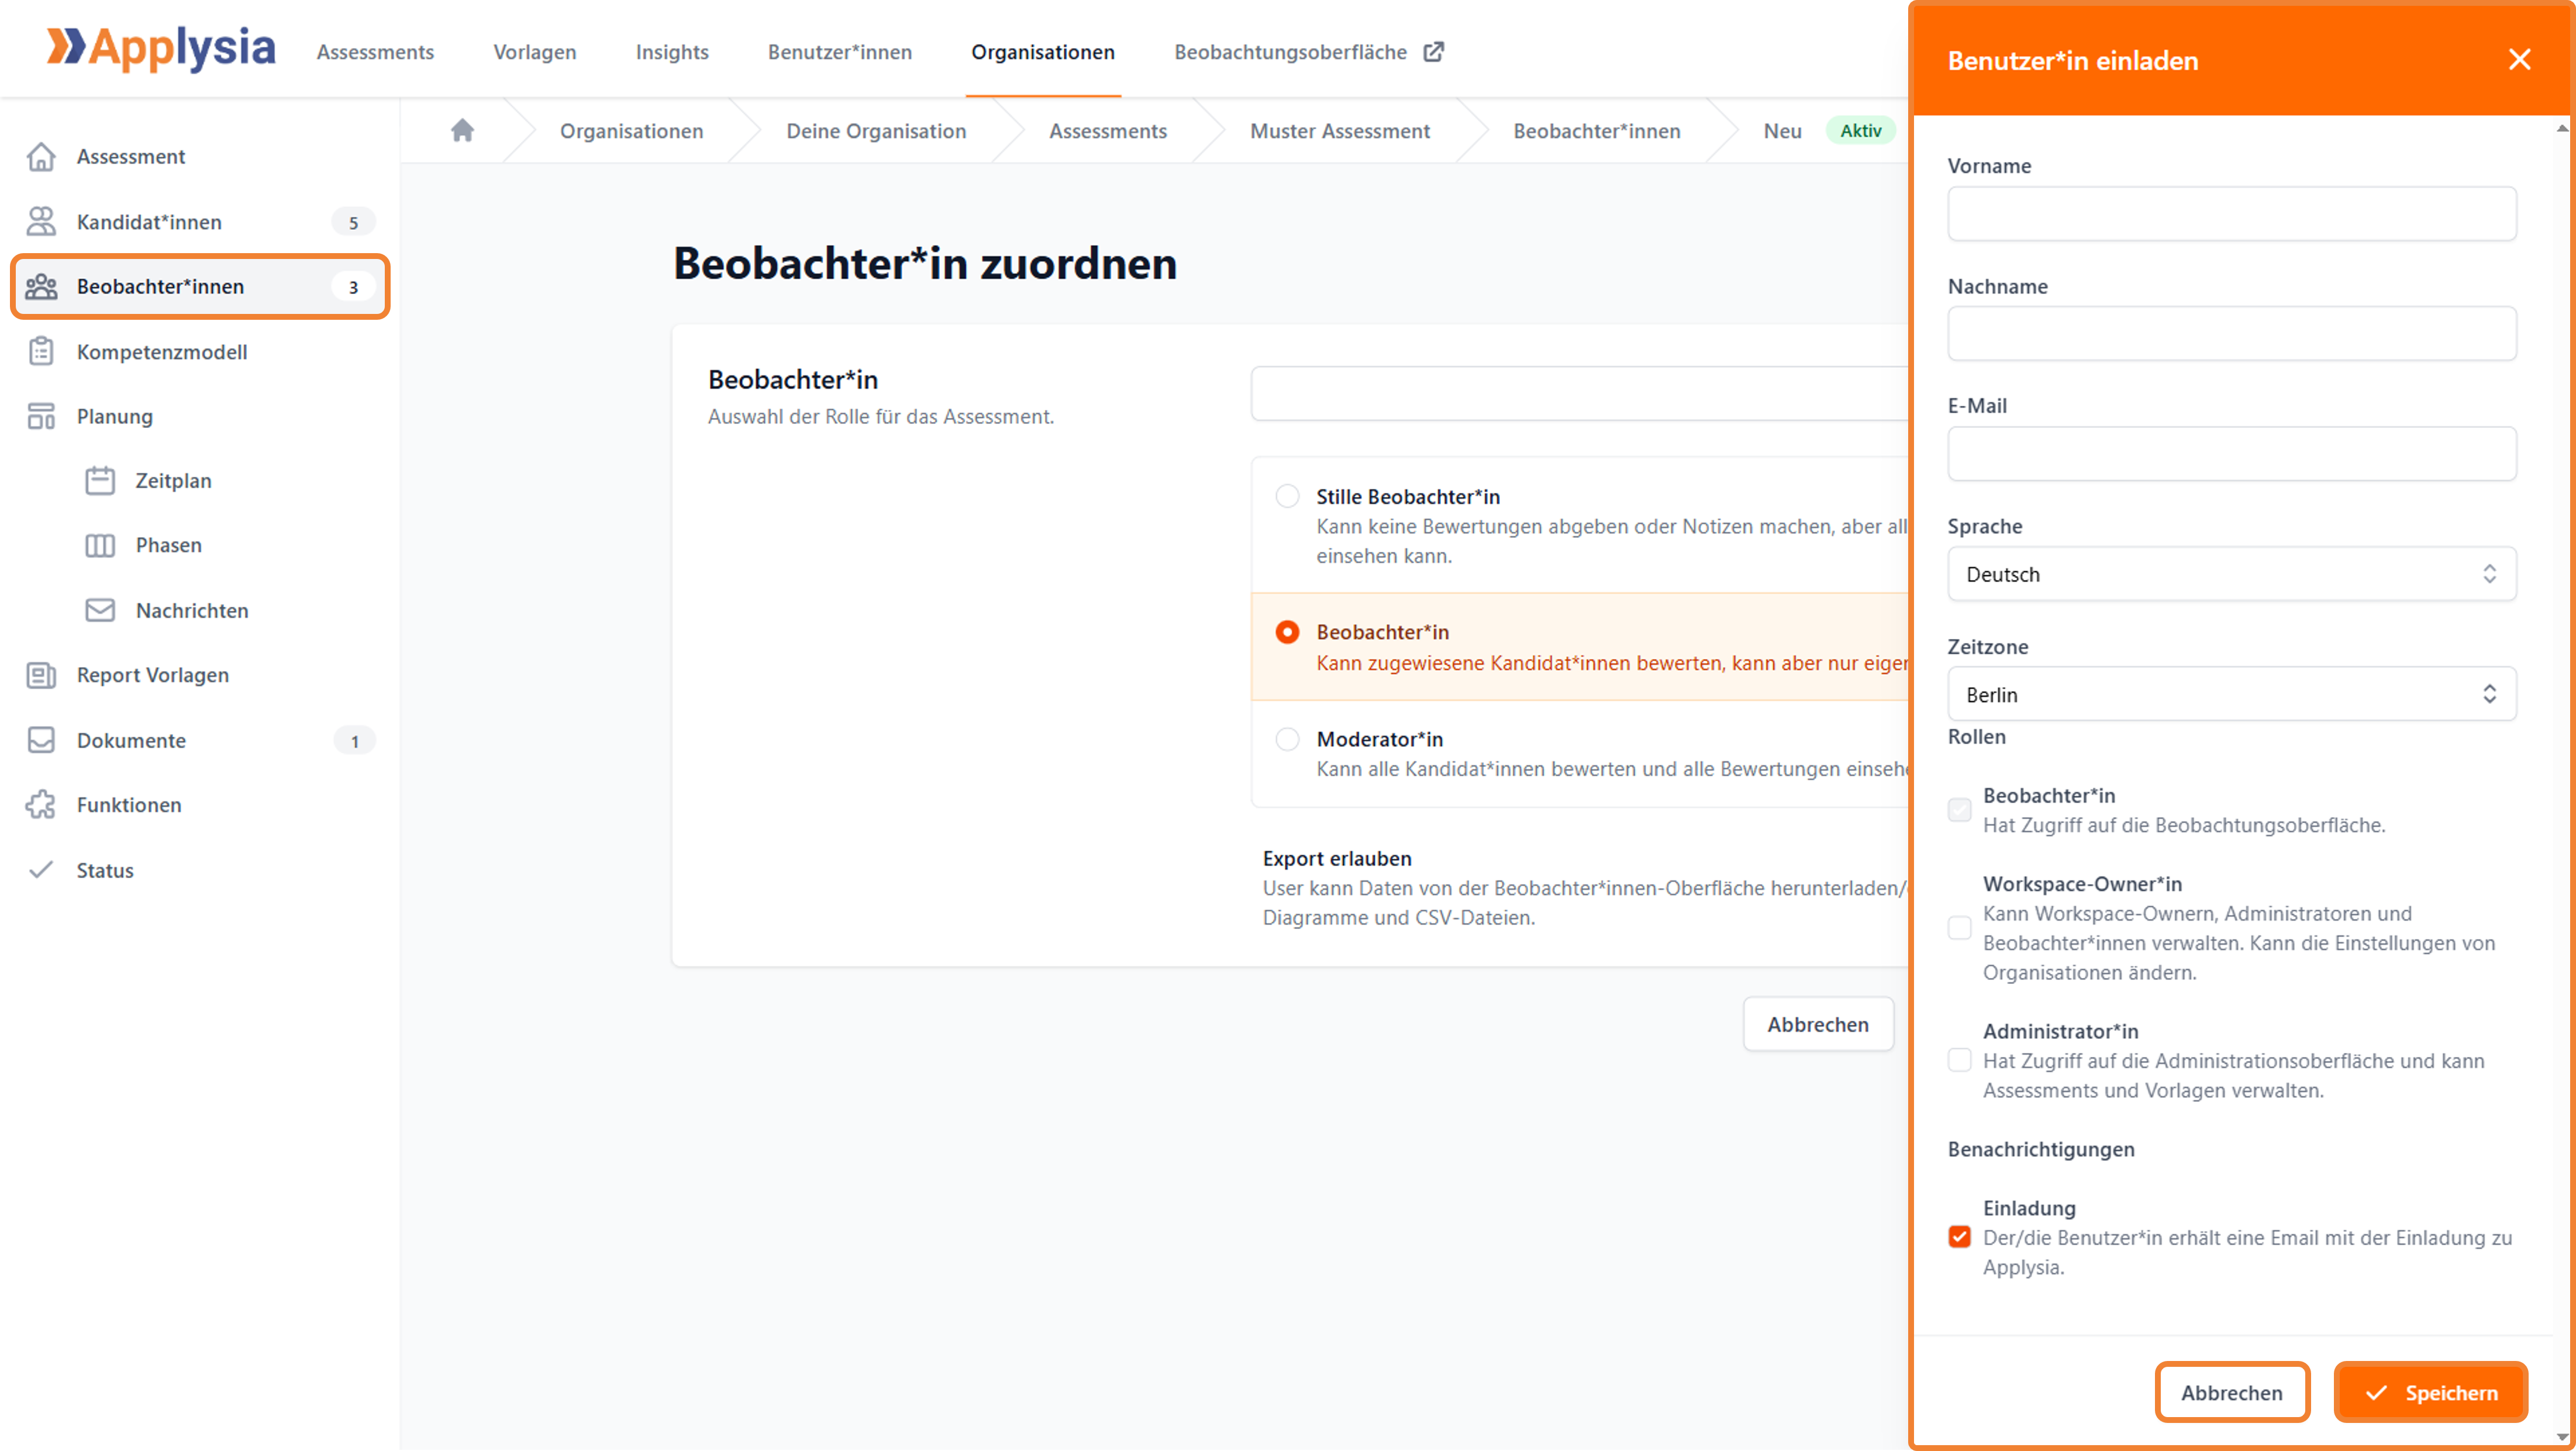Go to Muster Assessment breadcrumb
Screen dimensions: 2576x1451
pyautogui.click(x=1339, y=131)
